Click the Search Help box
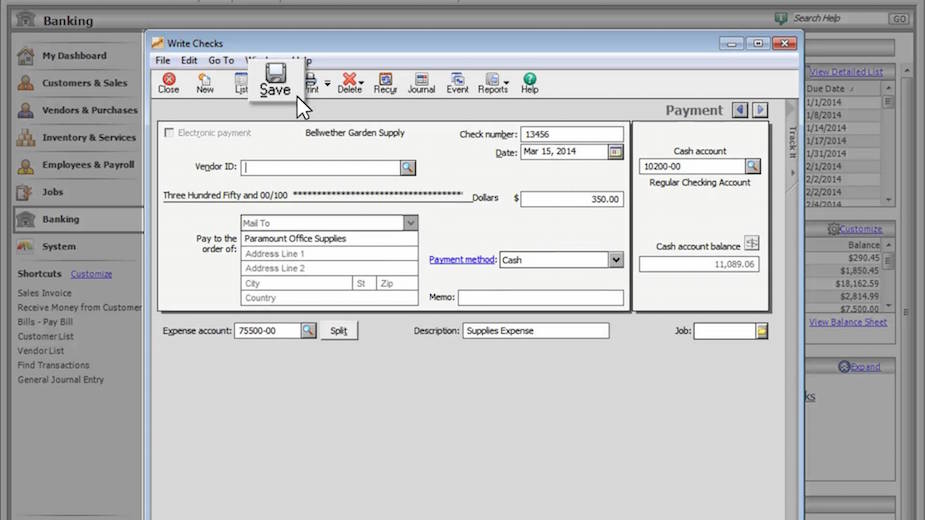 click(x=838, y=18)
